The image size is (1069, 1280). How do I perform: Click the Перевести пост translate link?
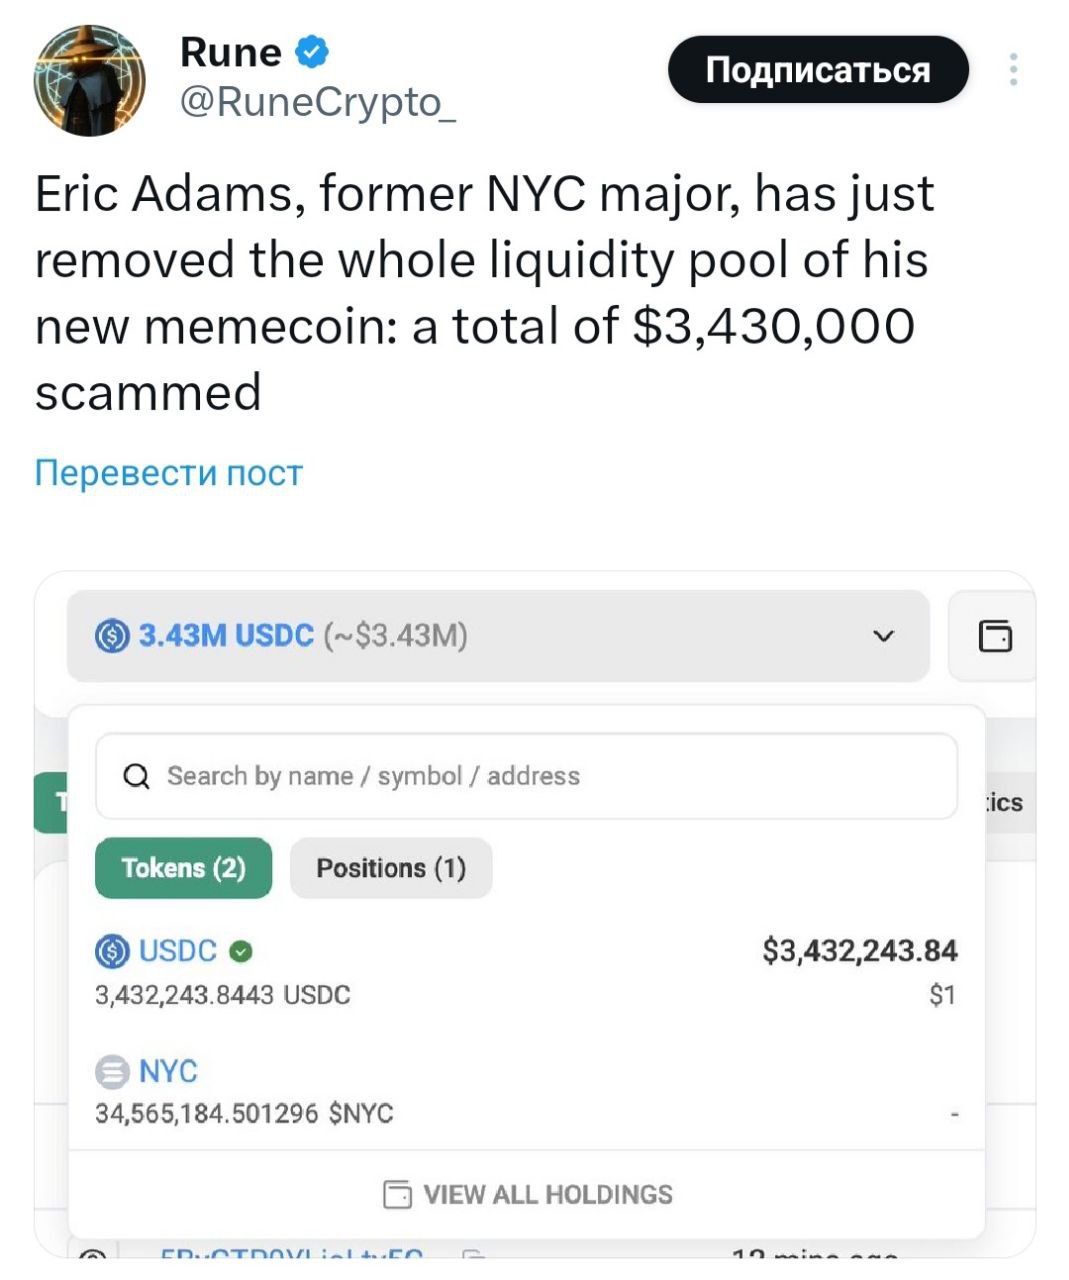pyautogui.click(x=168, y=473)
